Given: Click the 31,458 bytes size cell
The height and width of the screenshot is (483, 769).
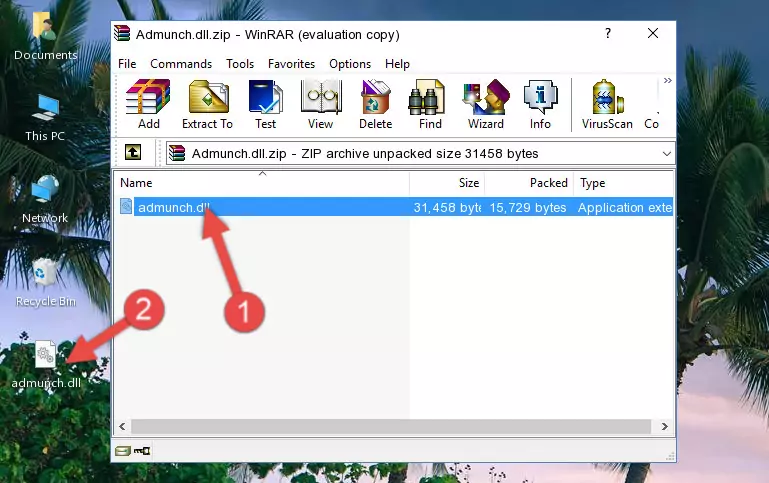Looking at the screenshot, I should pos(447,208).
